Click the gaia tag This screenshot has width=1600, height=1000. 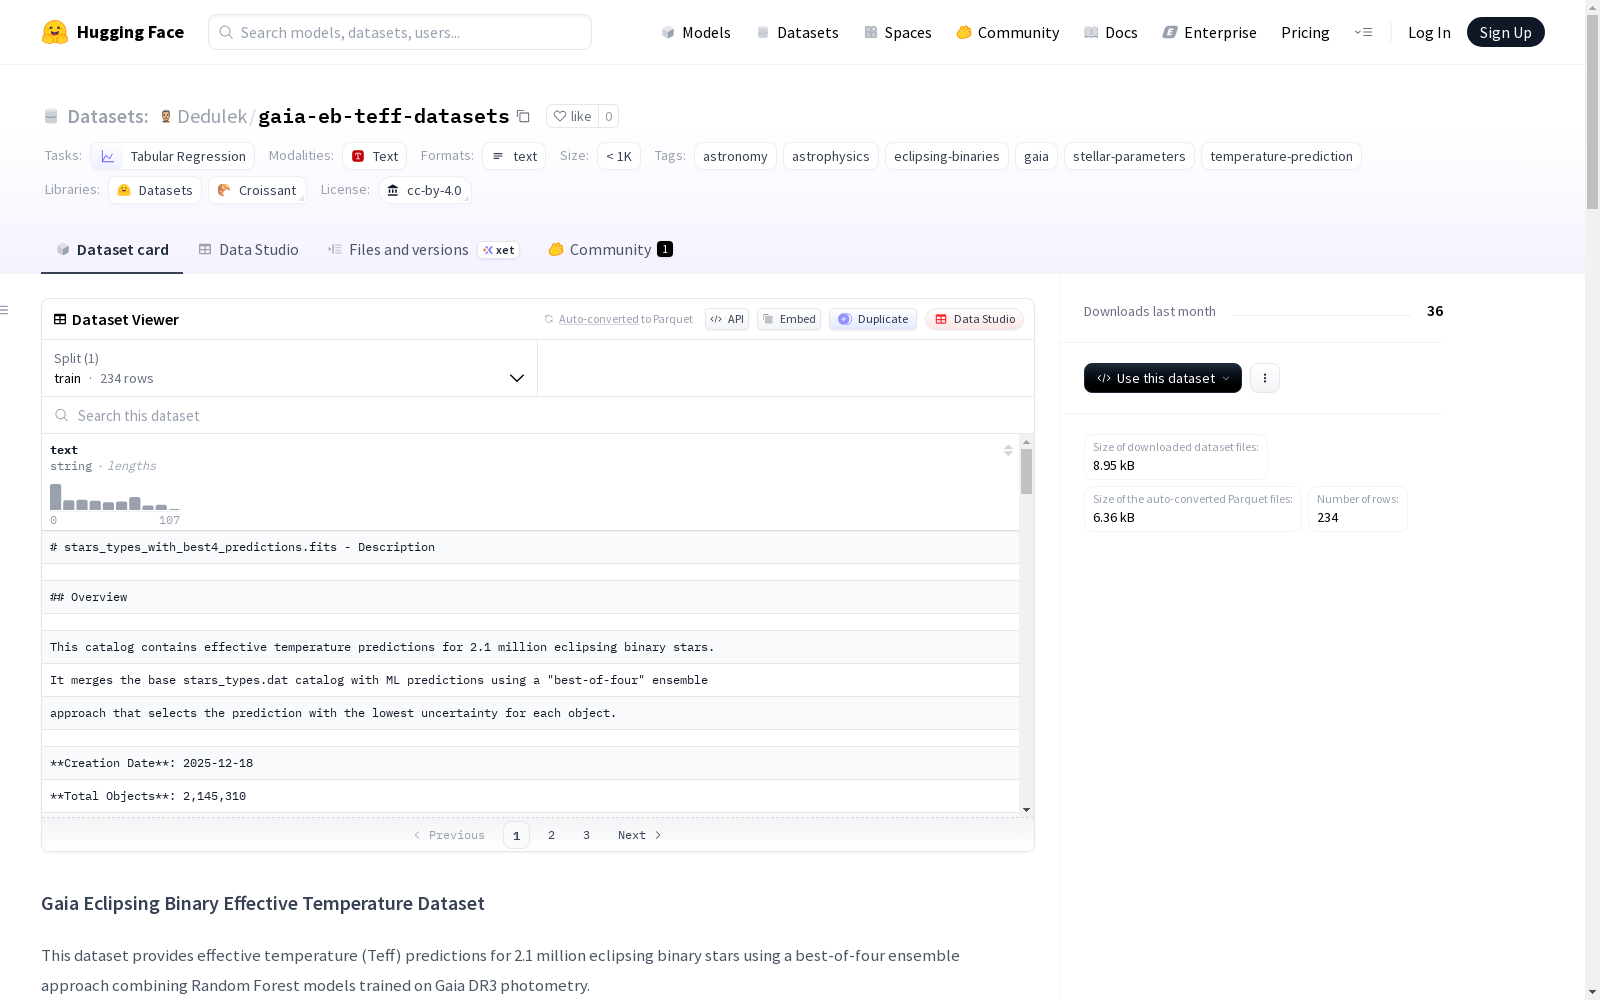(1036, 156)
